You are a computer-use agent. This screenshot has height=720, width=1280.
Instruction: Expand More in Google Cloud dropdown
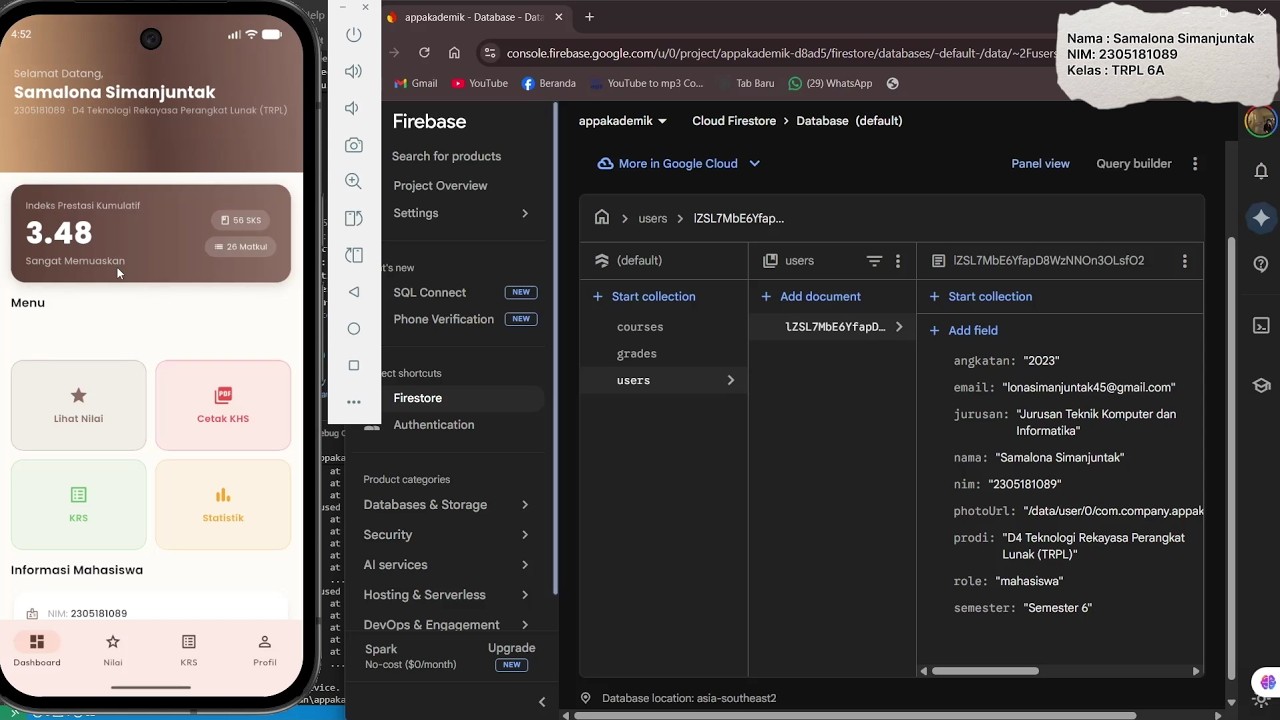point(679,164)
